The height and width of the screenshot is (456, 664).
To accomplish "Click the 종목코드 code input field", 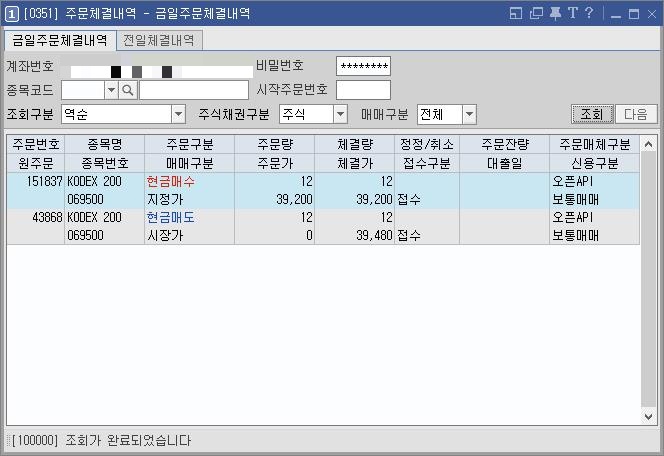I will click(x=83, y=90).
